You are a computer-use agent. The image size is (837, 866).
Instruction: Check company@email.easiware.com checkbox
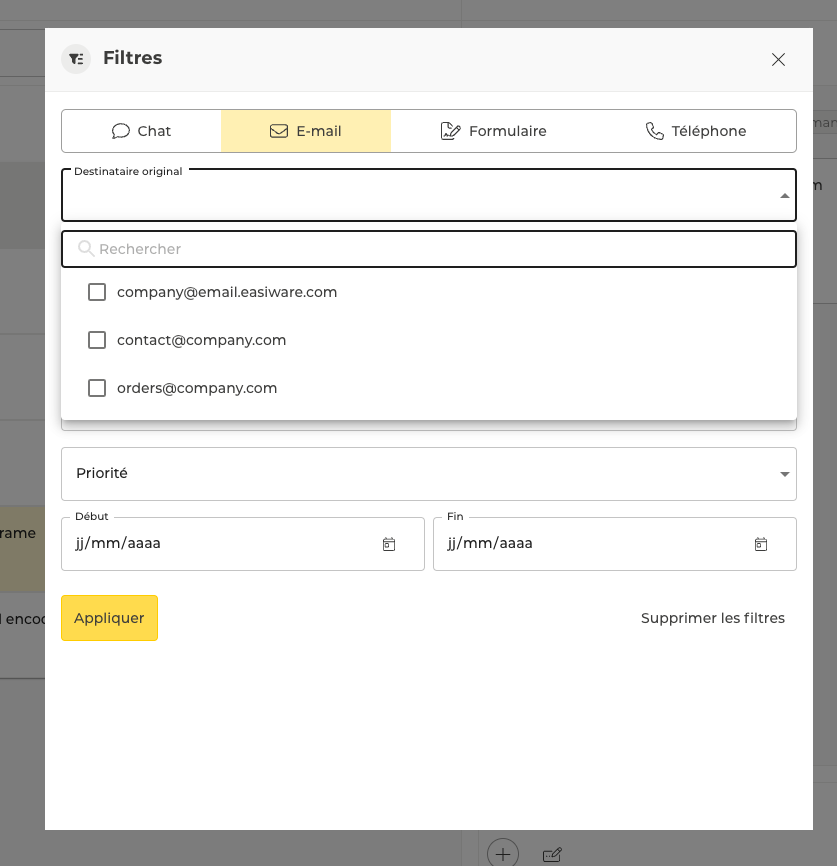[x=97, y=292]
